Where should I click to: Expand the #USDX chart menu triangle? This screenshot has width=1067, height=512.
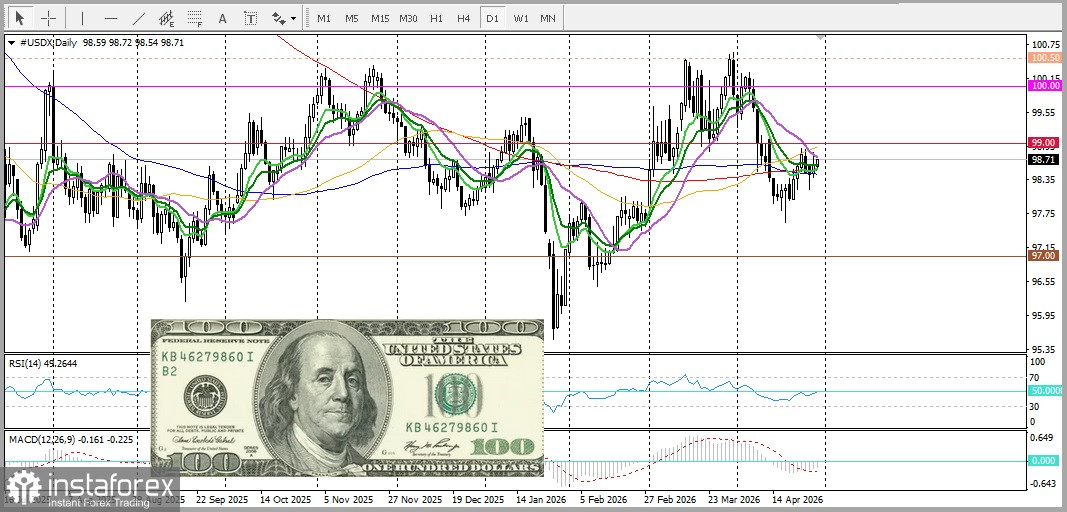pos(12,42)
